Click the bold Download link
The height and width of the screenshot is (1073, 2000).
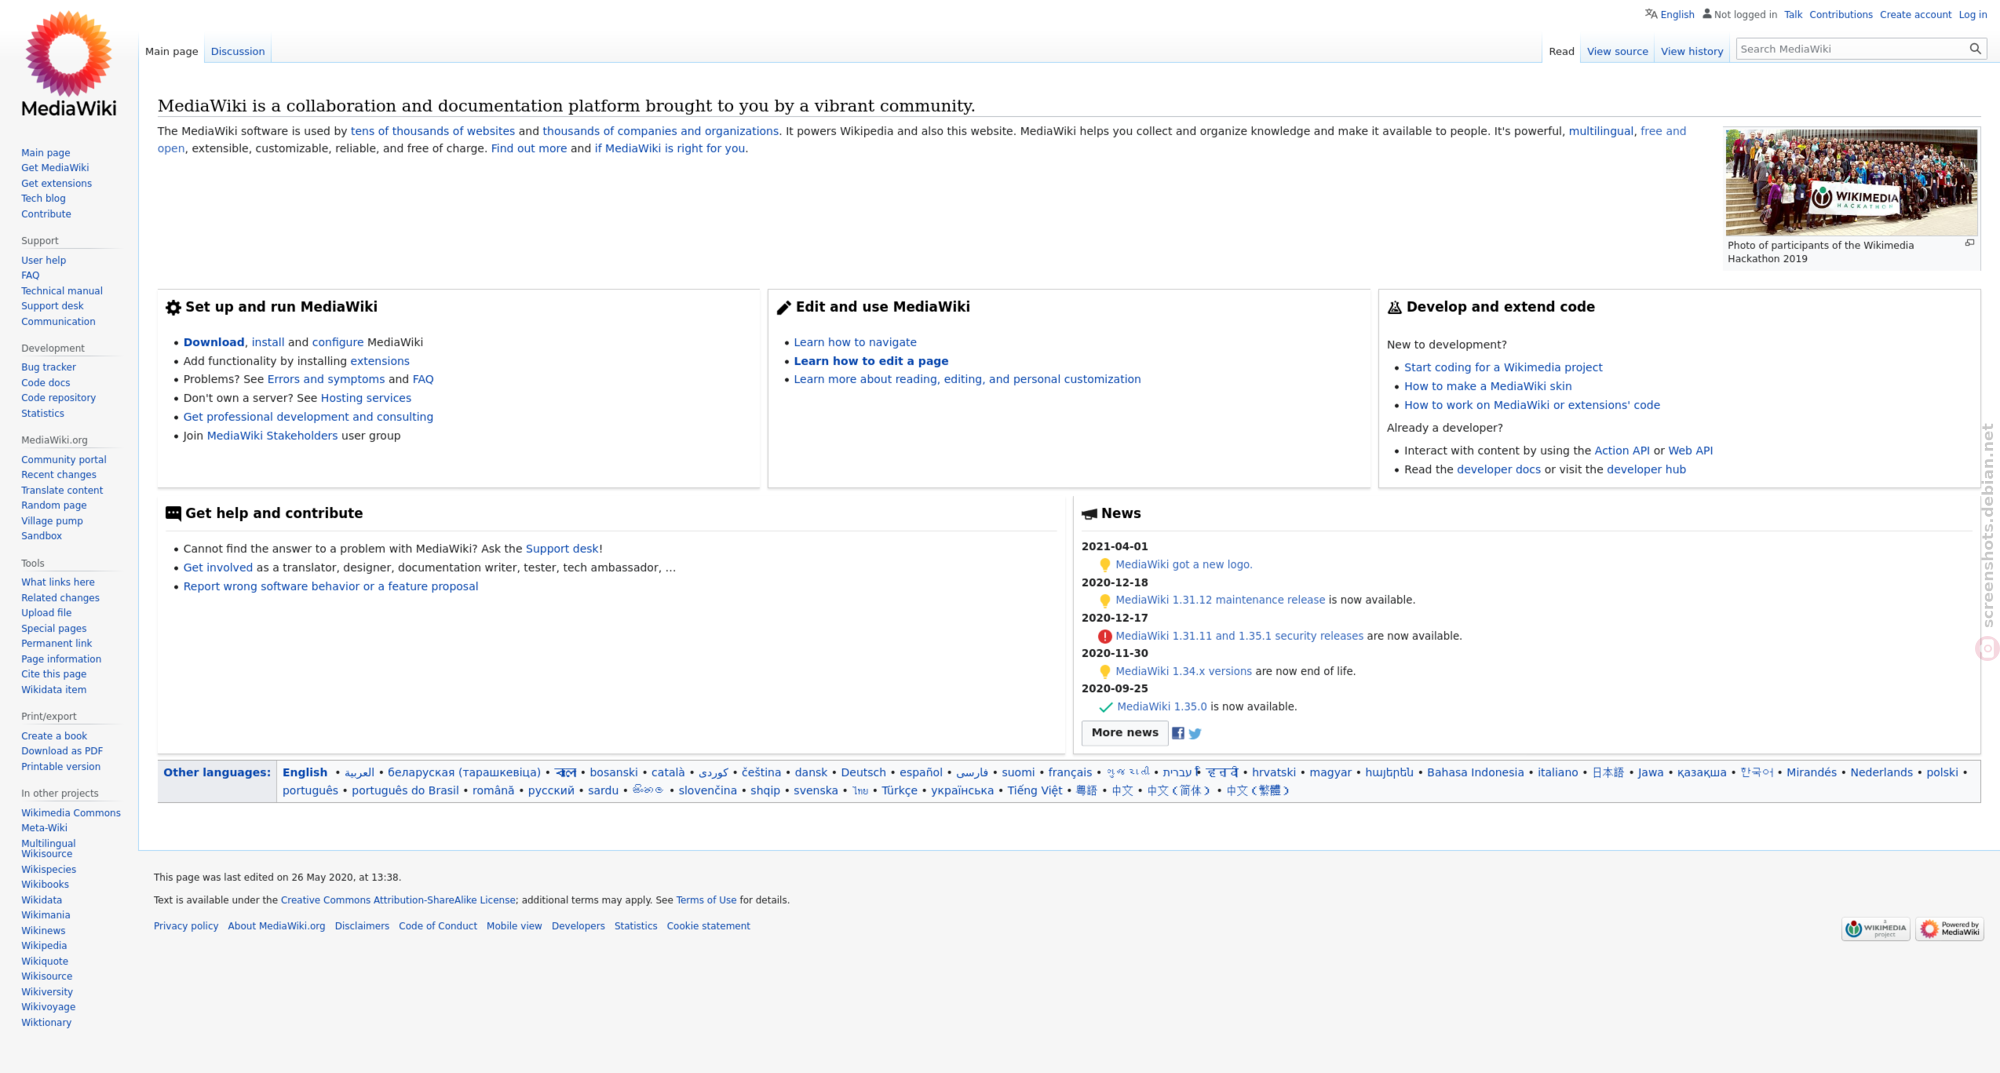[214, 342]
